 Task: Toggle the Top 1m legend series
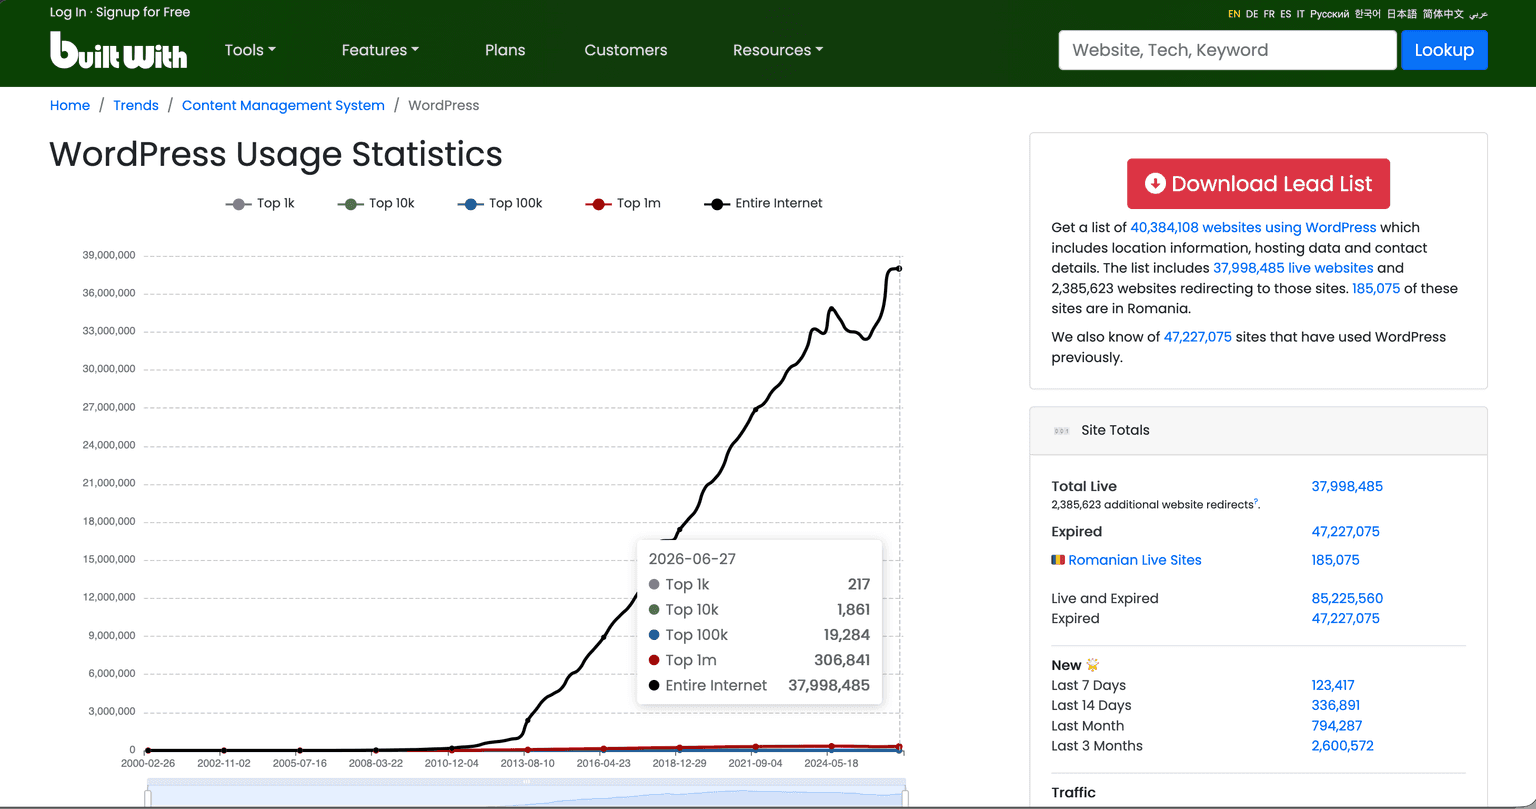point(623,203)
